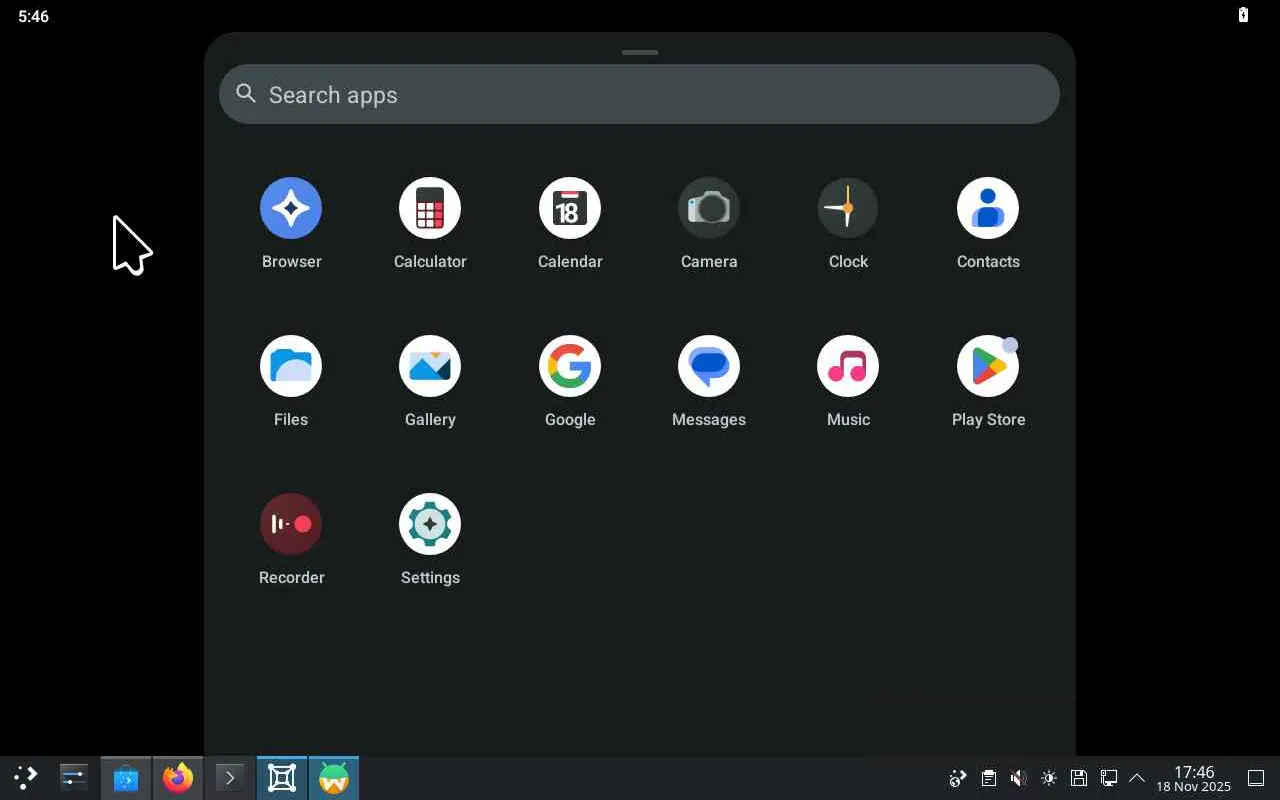This screenshot has height=800, width=1280.
Task: Open the Konsole terminal from taskbar
Action: pyautogui.click(x=230, y=778)
